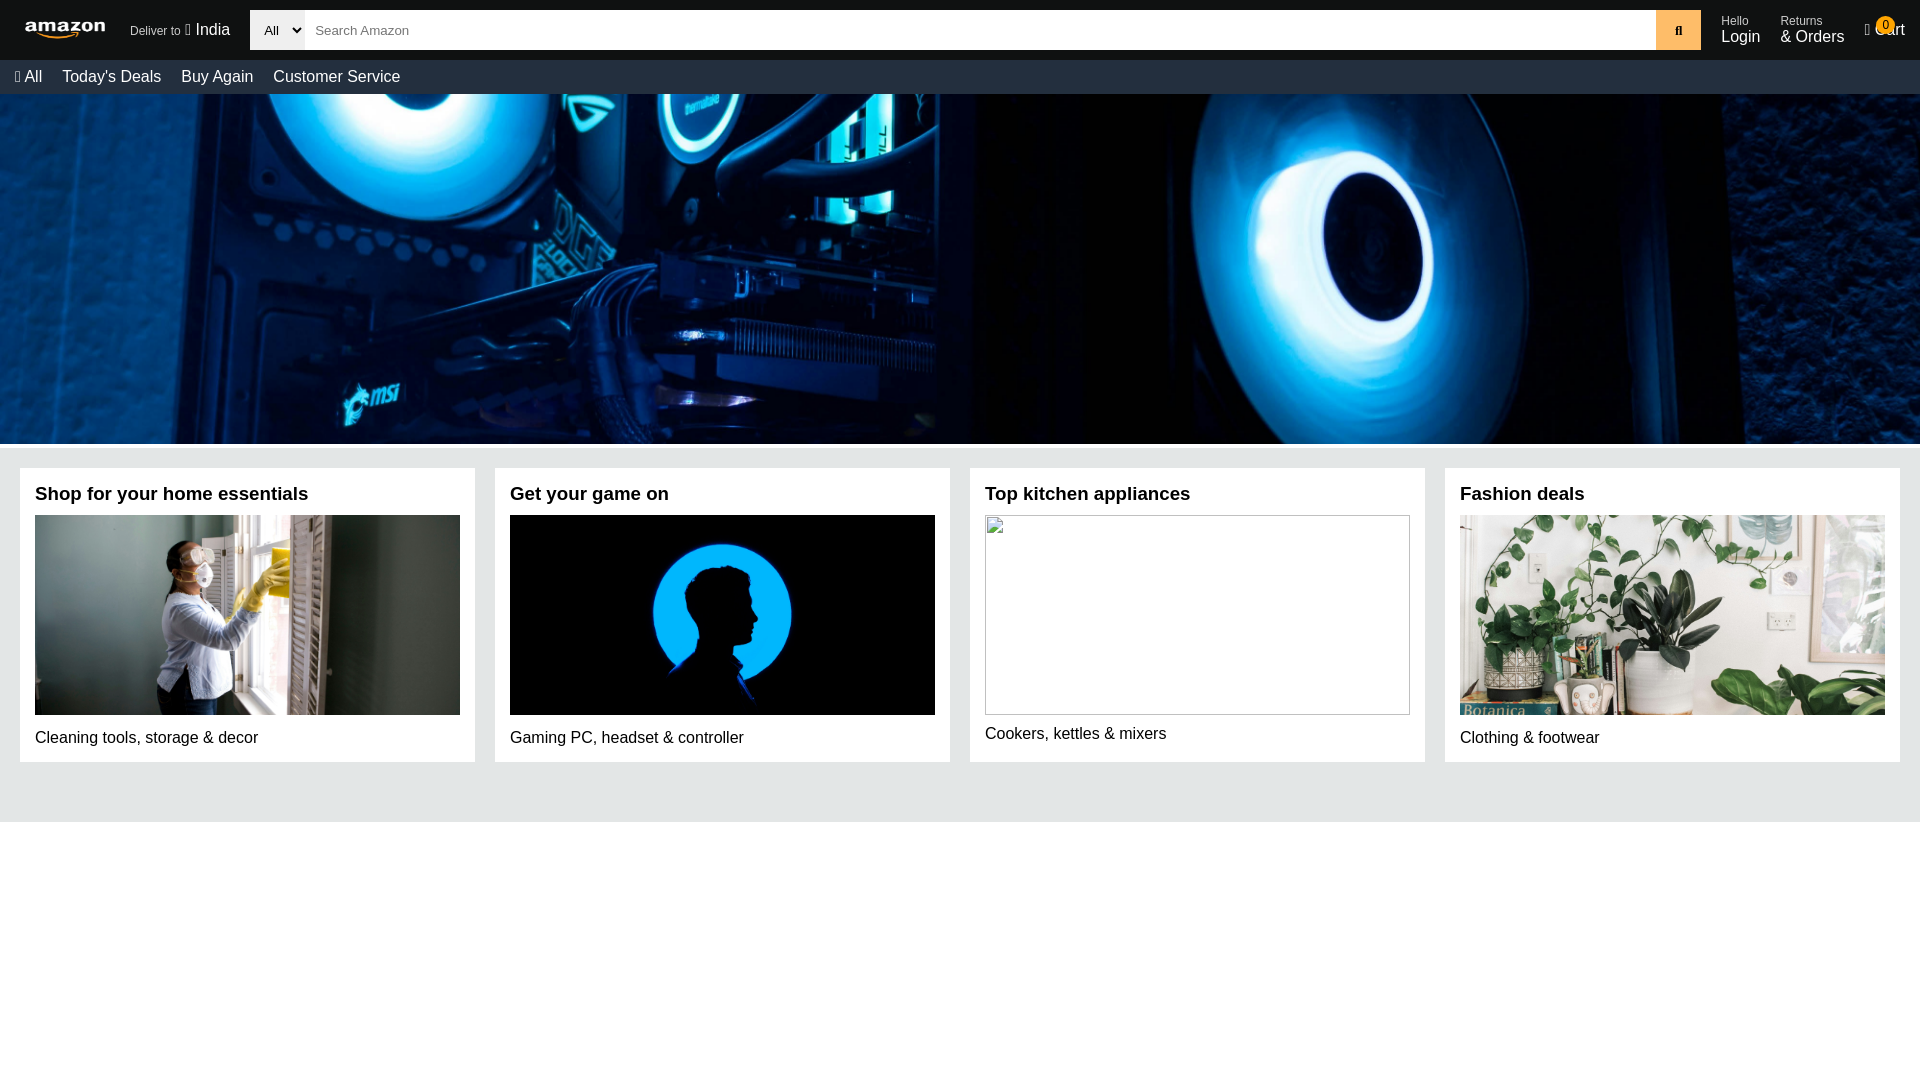Open Customer Service
Viewport: 1920px width, 1080px height.
(336, 77)
